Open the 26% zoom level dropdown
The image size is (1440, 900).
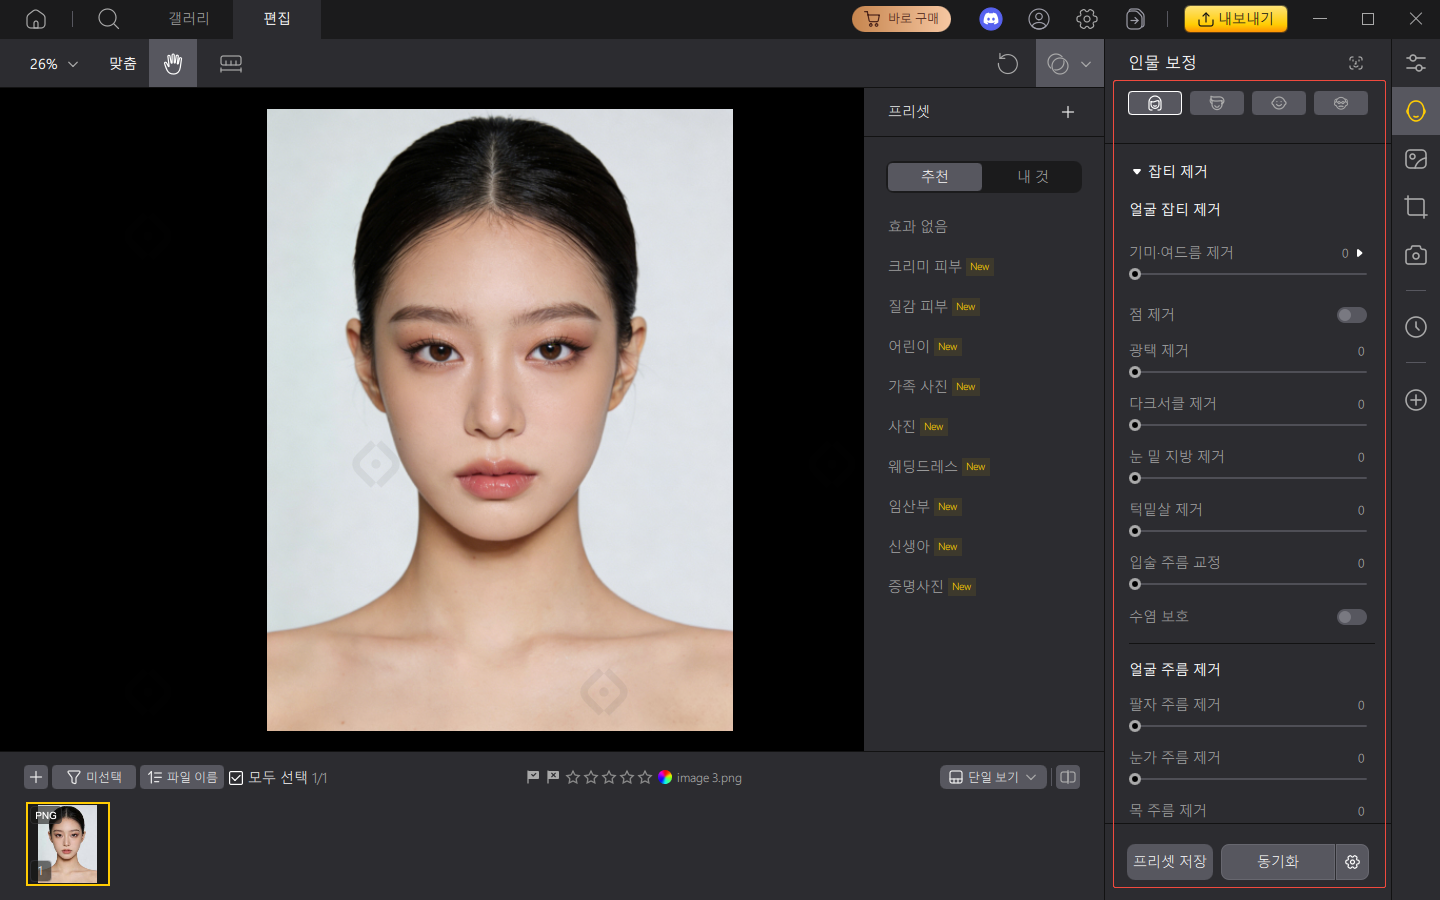tap(50, 63)
